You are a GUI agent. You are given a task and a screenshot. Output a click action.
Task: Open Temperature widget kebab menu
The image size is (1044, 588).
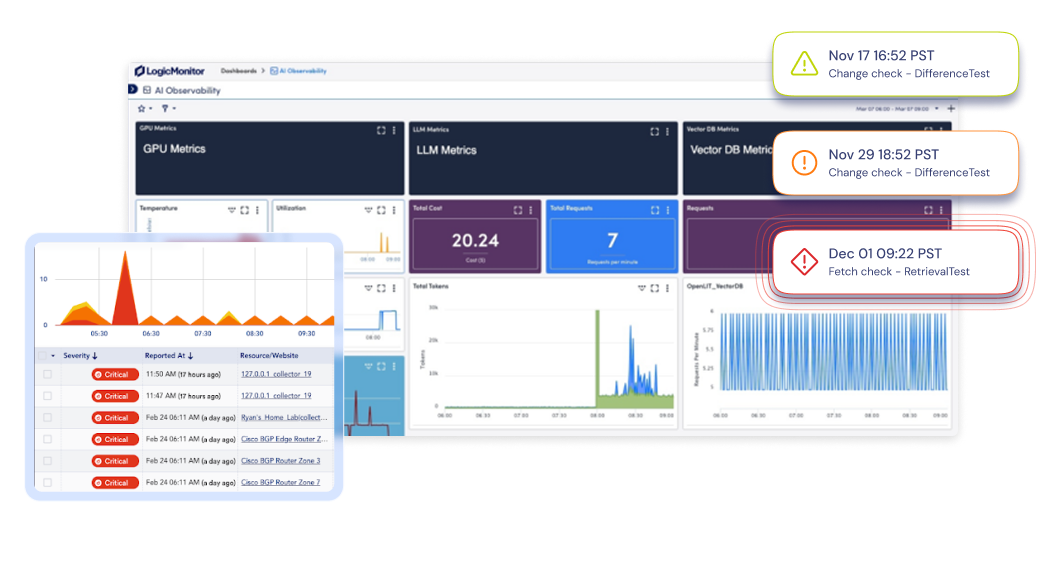click(x=257, y=210)
